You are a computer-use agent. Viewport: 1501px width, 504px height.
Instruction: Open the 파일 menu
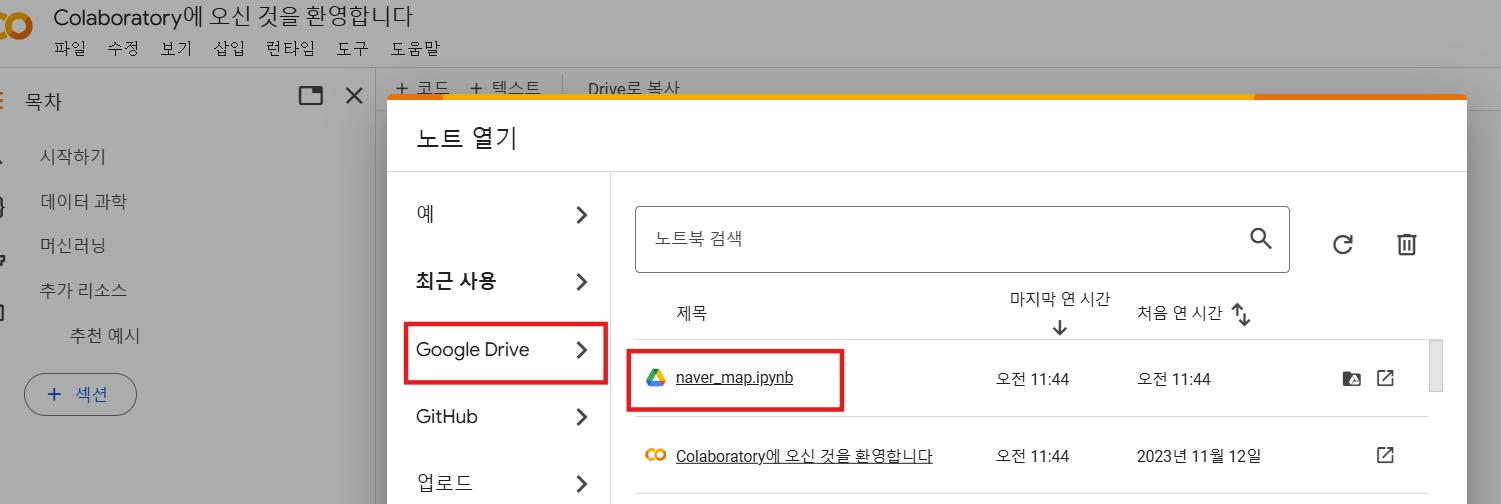[70, 48]
